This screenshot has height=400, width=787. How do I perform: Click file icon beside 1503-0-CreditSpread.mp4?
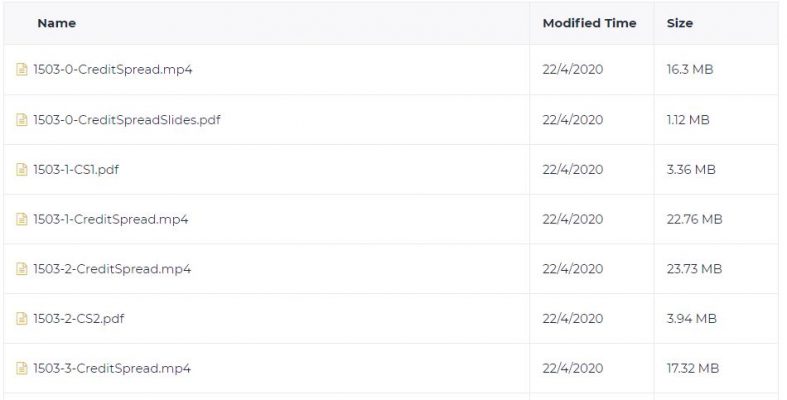pyautogui.click(x=22, y=69)
